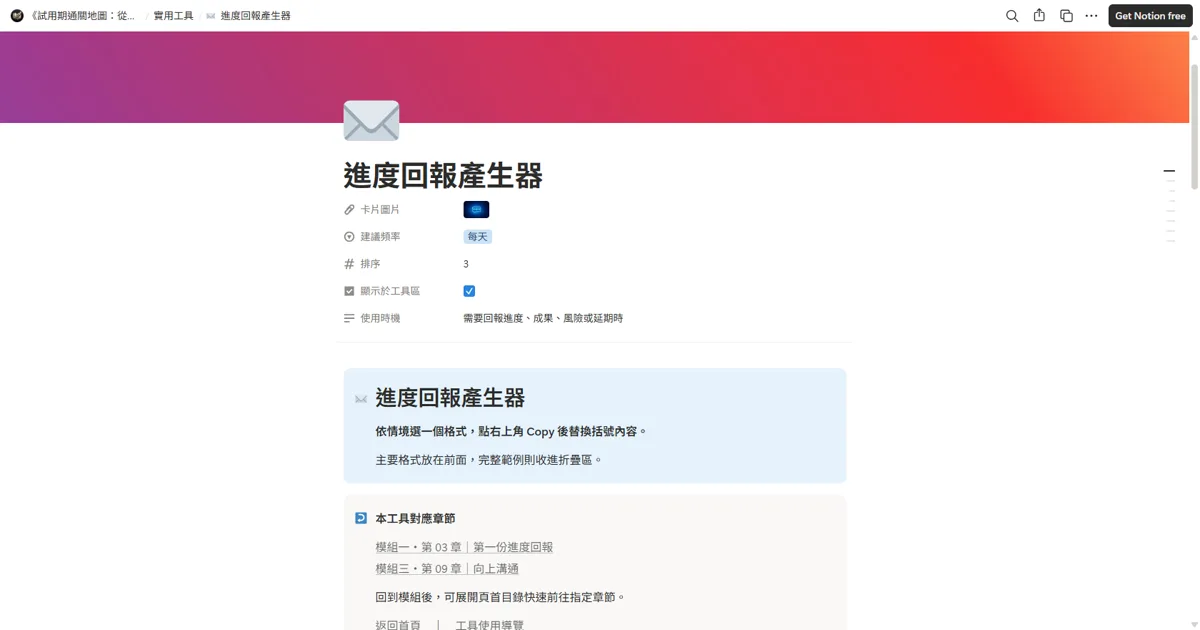Viewport: 1200px width, 630px height.
Task: Toggle the 顯示於工具區 checkbox
Action: (469, 291)
